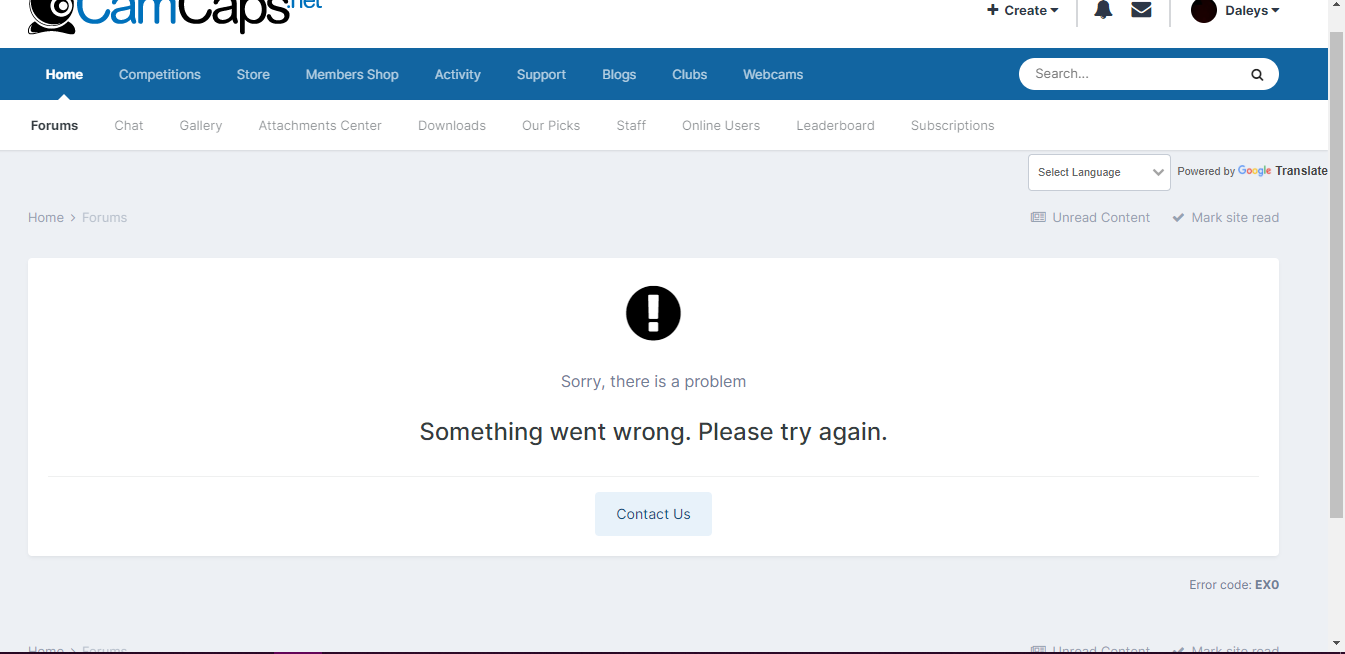
Task: Select the Forums sub-tab
Action: point(54,125)
